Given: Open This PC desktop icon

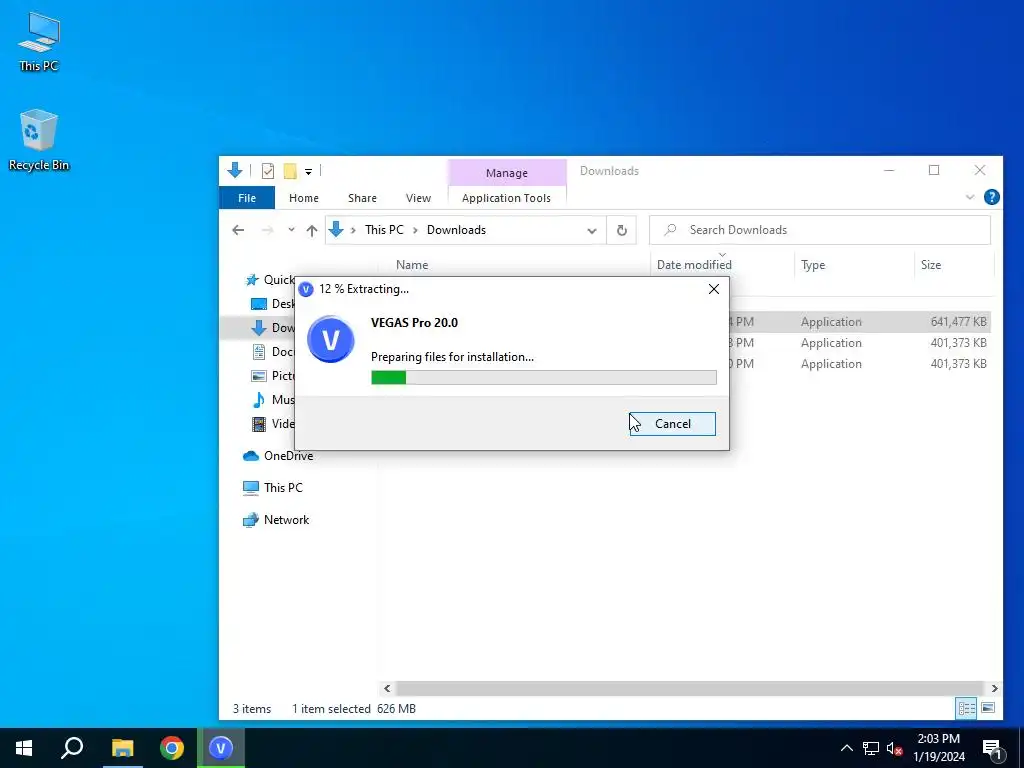Looking at the screenshot, I should point(39,42).
